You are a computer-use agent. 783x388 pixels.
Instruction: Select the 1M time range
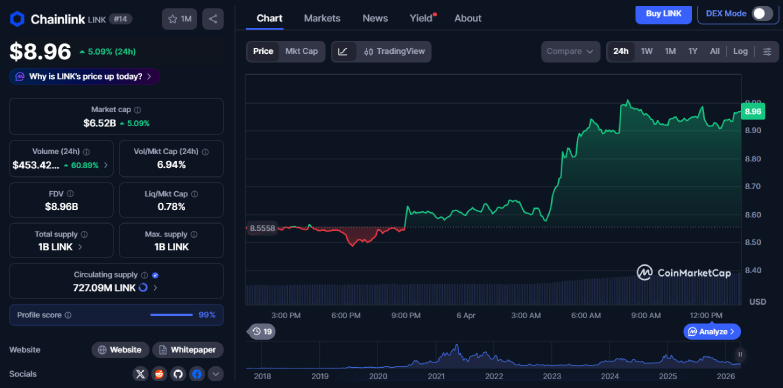670,51
